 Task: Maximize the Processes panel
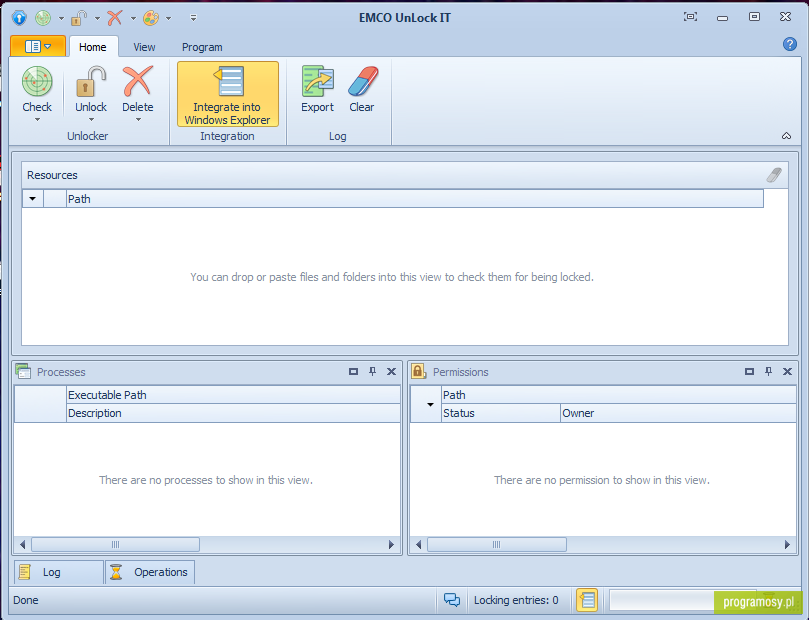[x=353, y=371]
